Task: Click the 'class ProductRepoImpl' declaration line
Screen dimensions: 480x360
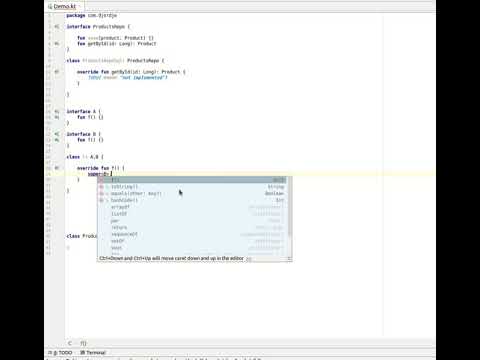Action: click(x=115, y=60)
